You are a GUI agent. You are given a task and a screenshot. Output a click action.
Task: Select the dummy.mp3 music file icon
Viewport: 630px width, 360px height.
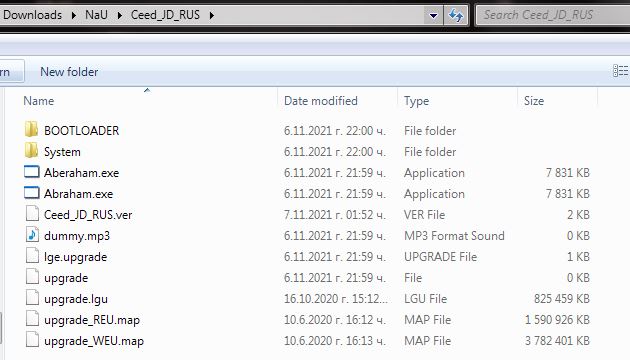tap(32, 235)
